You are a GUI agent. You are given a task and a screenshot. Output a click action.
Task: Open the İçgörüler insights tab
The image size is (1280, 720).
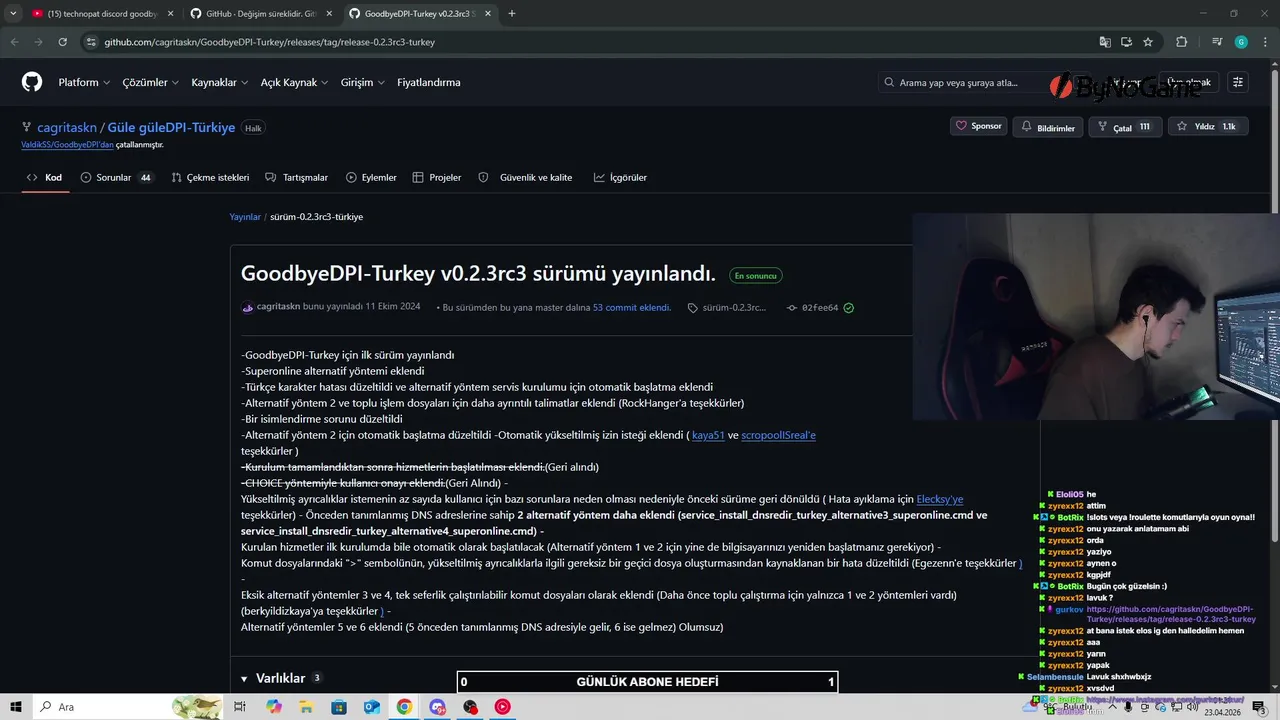pos(621,177)
